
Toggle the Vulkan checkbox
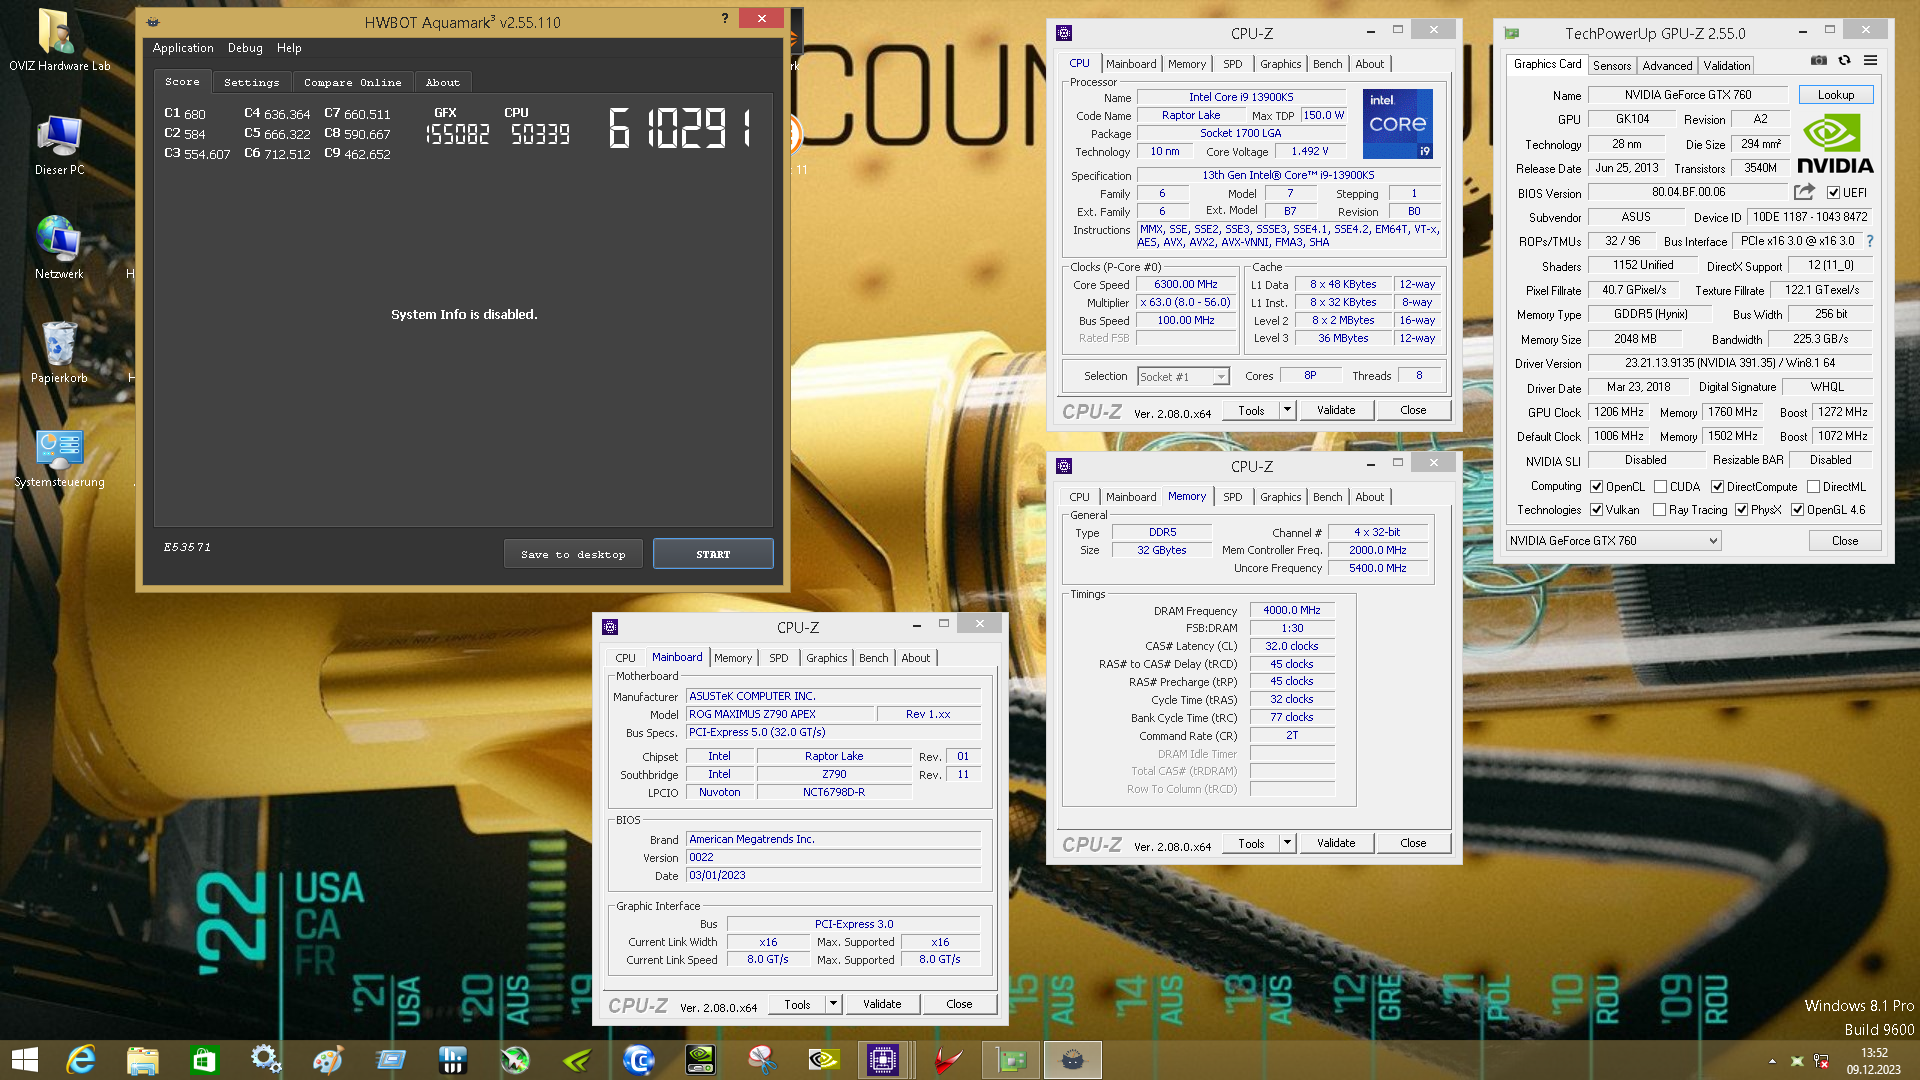tap(1596, 510)
